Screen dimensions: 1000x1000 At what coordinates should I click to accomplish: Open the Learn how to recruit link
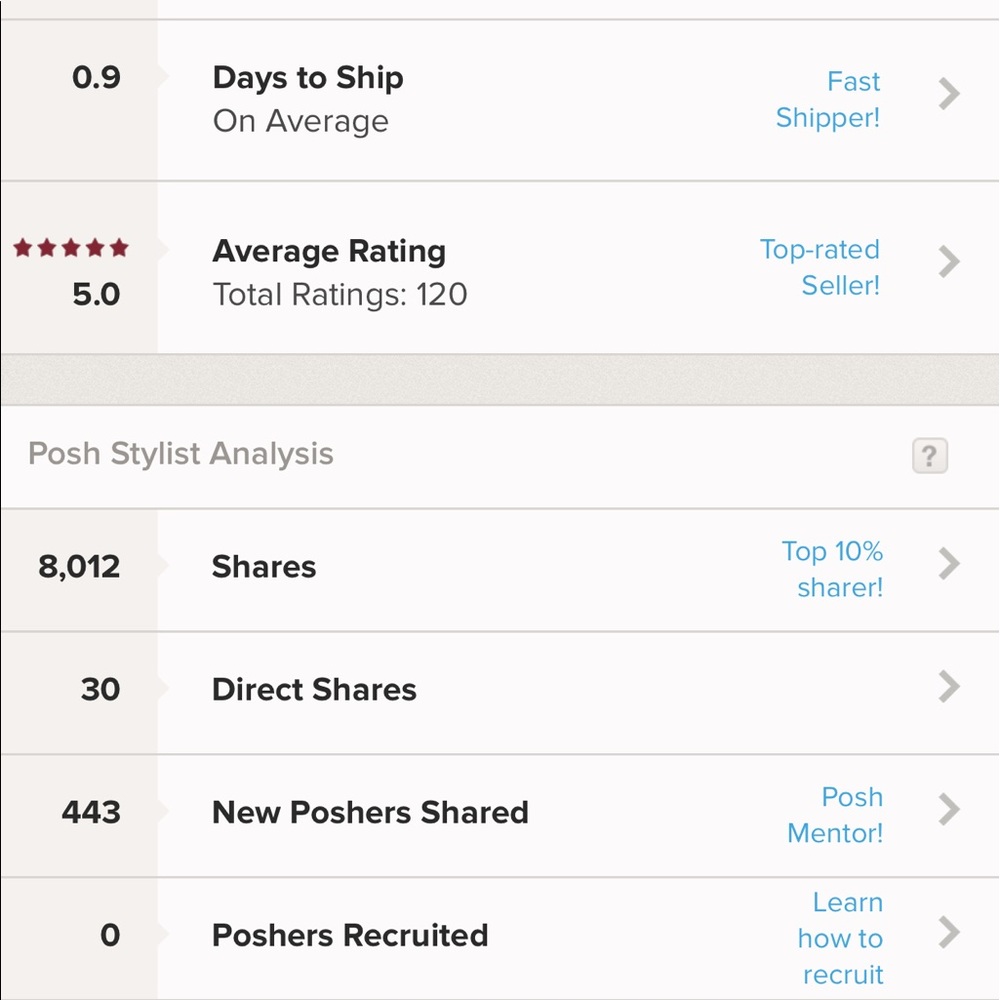[841, 938]
